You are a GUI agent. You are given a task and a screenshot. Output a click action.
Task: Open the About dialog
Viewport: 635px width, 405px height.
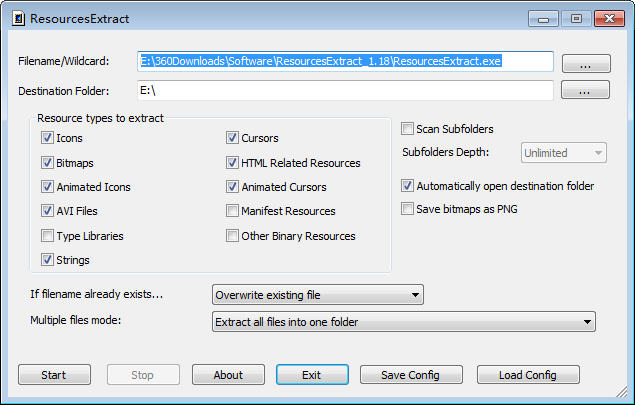228,375
